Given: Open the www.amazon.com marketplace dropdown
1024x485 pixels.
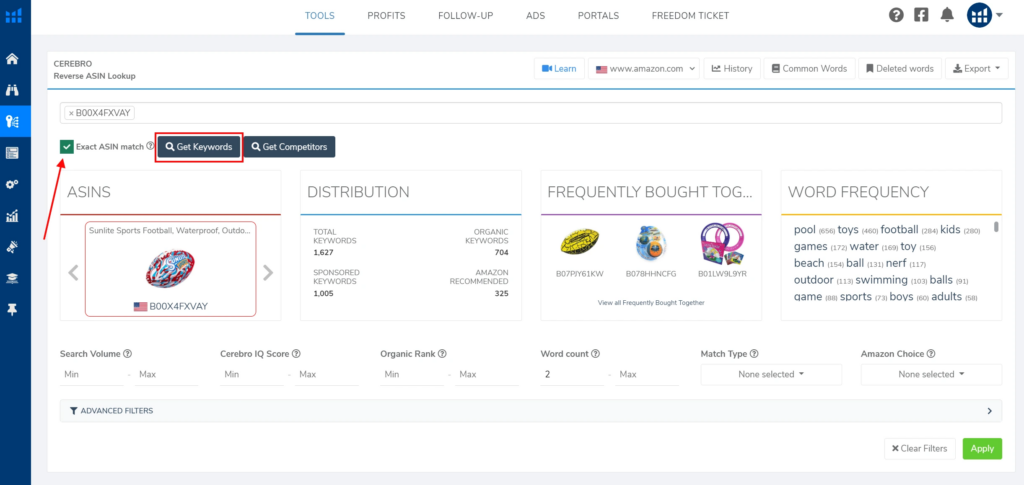Looking at the screenshot, I should tap(644, 69).
